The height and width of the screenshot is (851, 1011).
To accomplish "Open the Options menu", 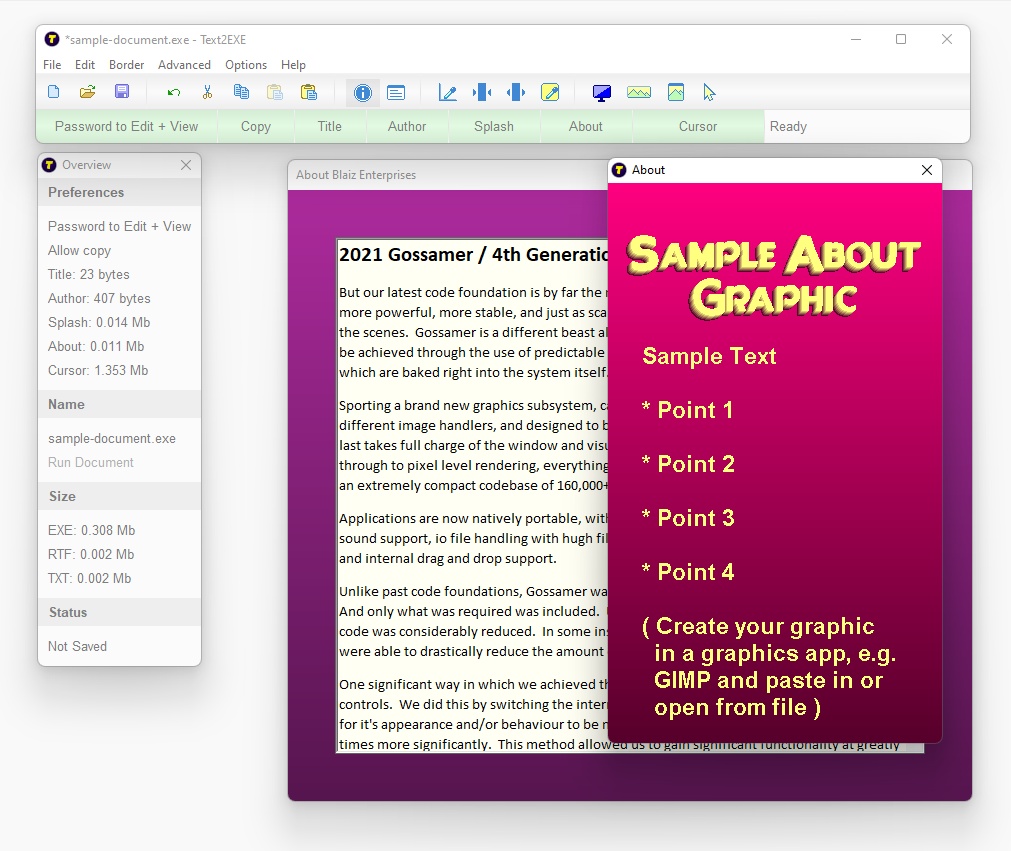I will coord(246,64).
